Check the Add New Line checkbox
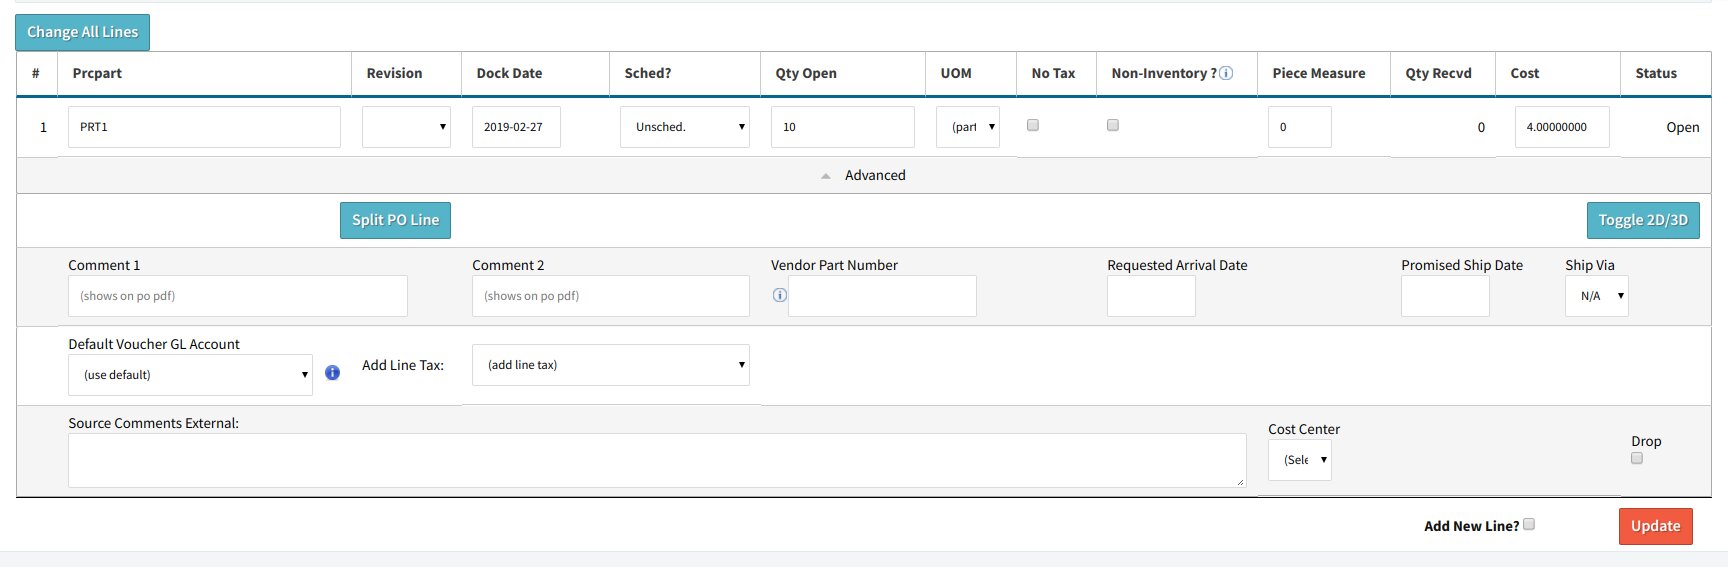 1529,524
